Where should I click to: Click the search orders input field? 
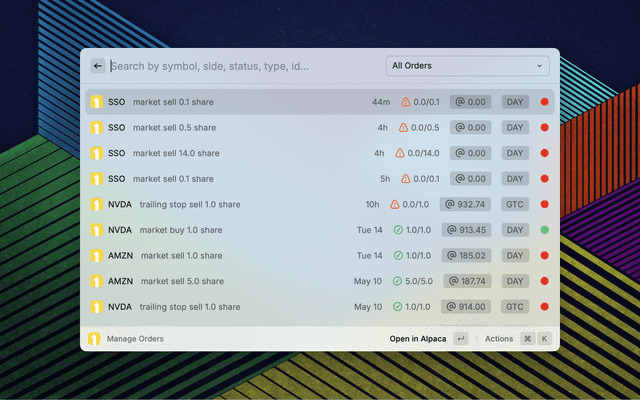click(x=240, y=66)
